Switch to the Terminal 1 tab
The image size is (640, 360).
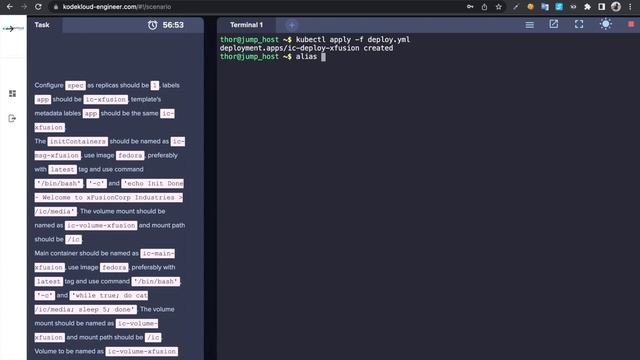(246, 25)
